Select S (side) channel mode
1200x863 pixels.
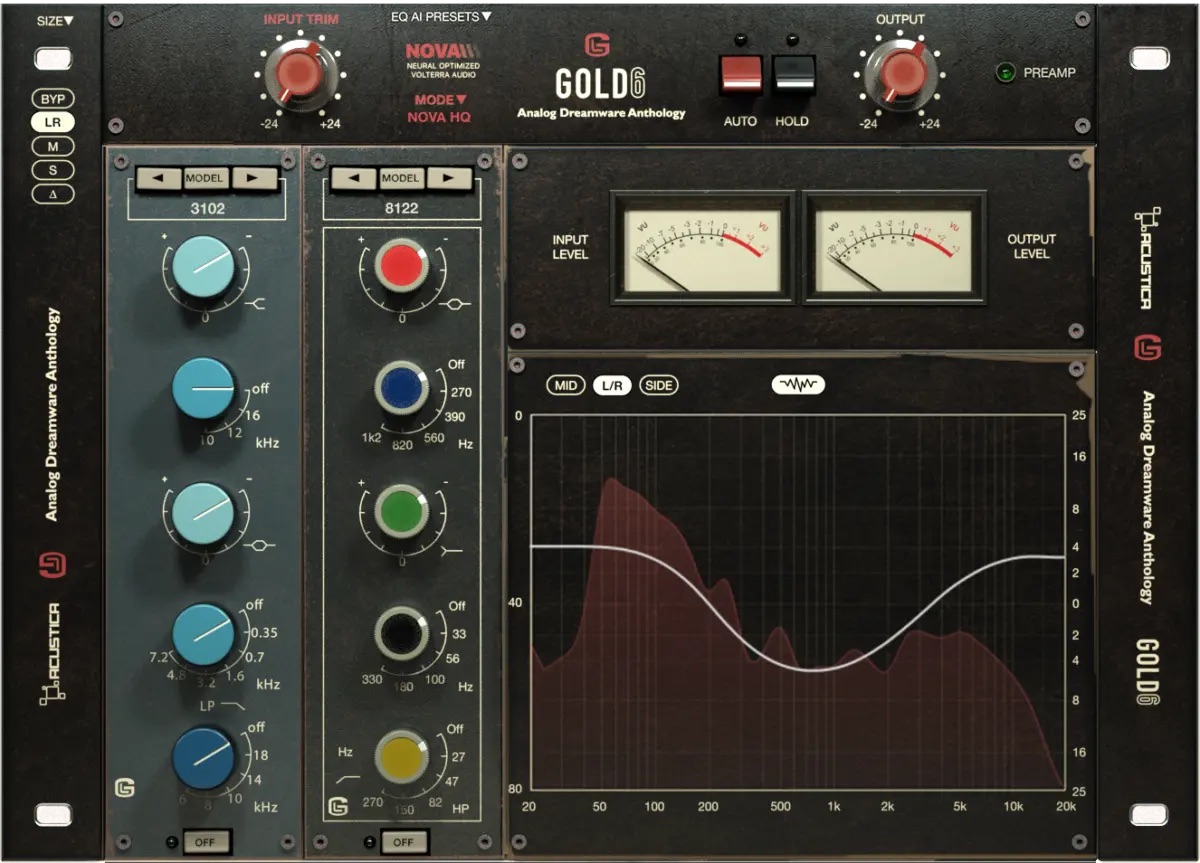(52, 171)
